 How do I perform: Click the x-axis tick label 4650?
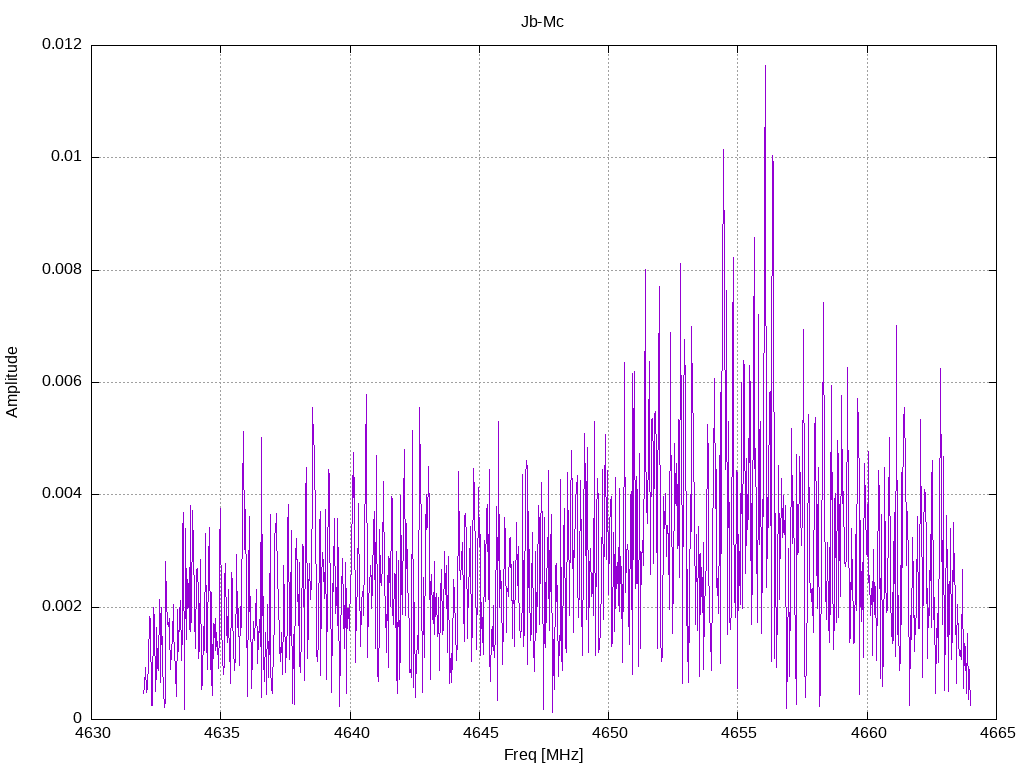point(609,733)
